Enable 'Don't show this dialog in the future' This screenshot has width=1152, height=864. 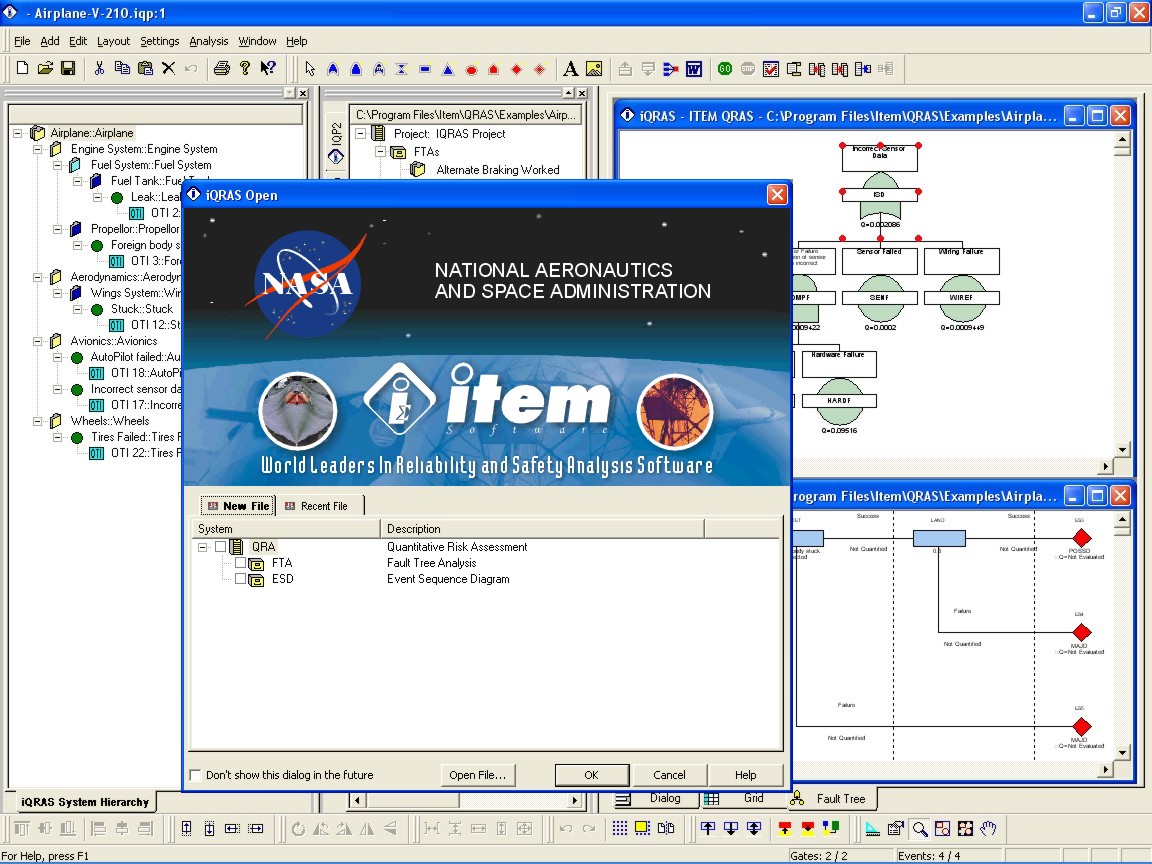tap(195, 775)
